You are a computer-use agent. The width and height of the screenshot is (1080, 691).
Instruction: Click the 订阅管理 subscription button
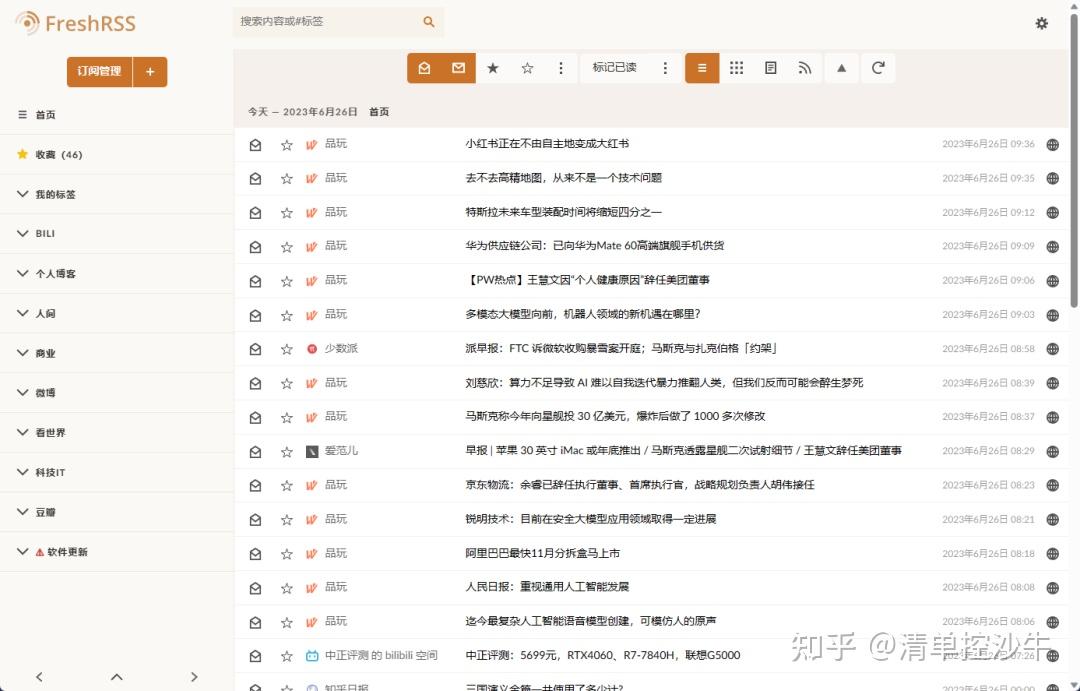tap(99, 72)
